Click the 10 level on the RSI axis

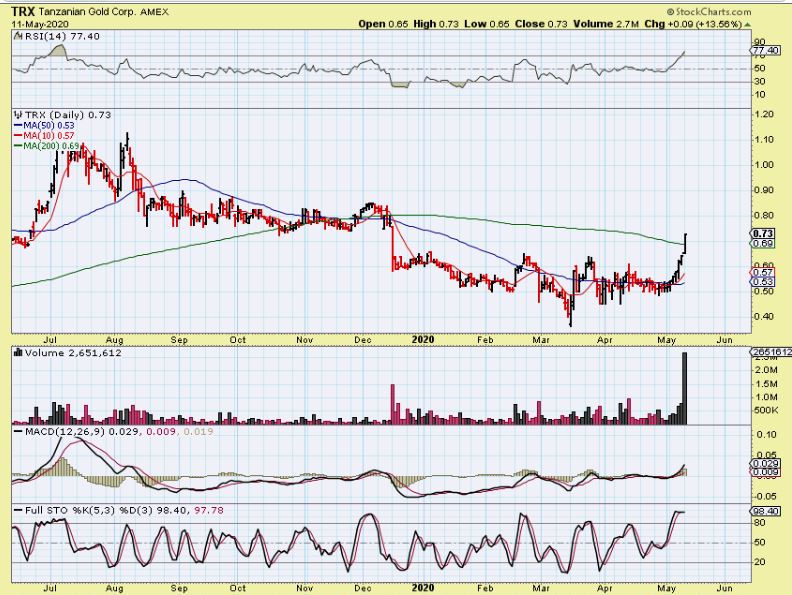tap(759, 94)
